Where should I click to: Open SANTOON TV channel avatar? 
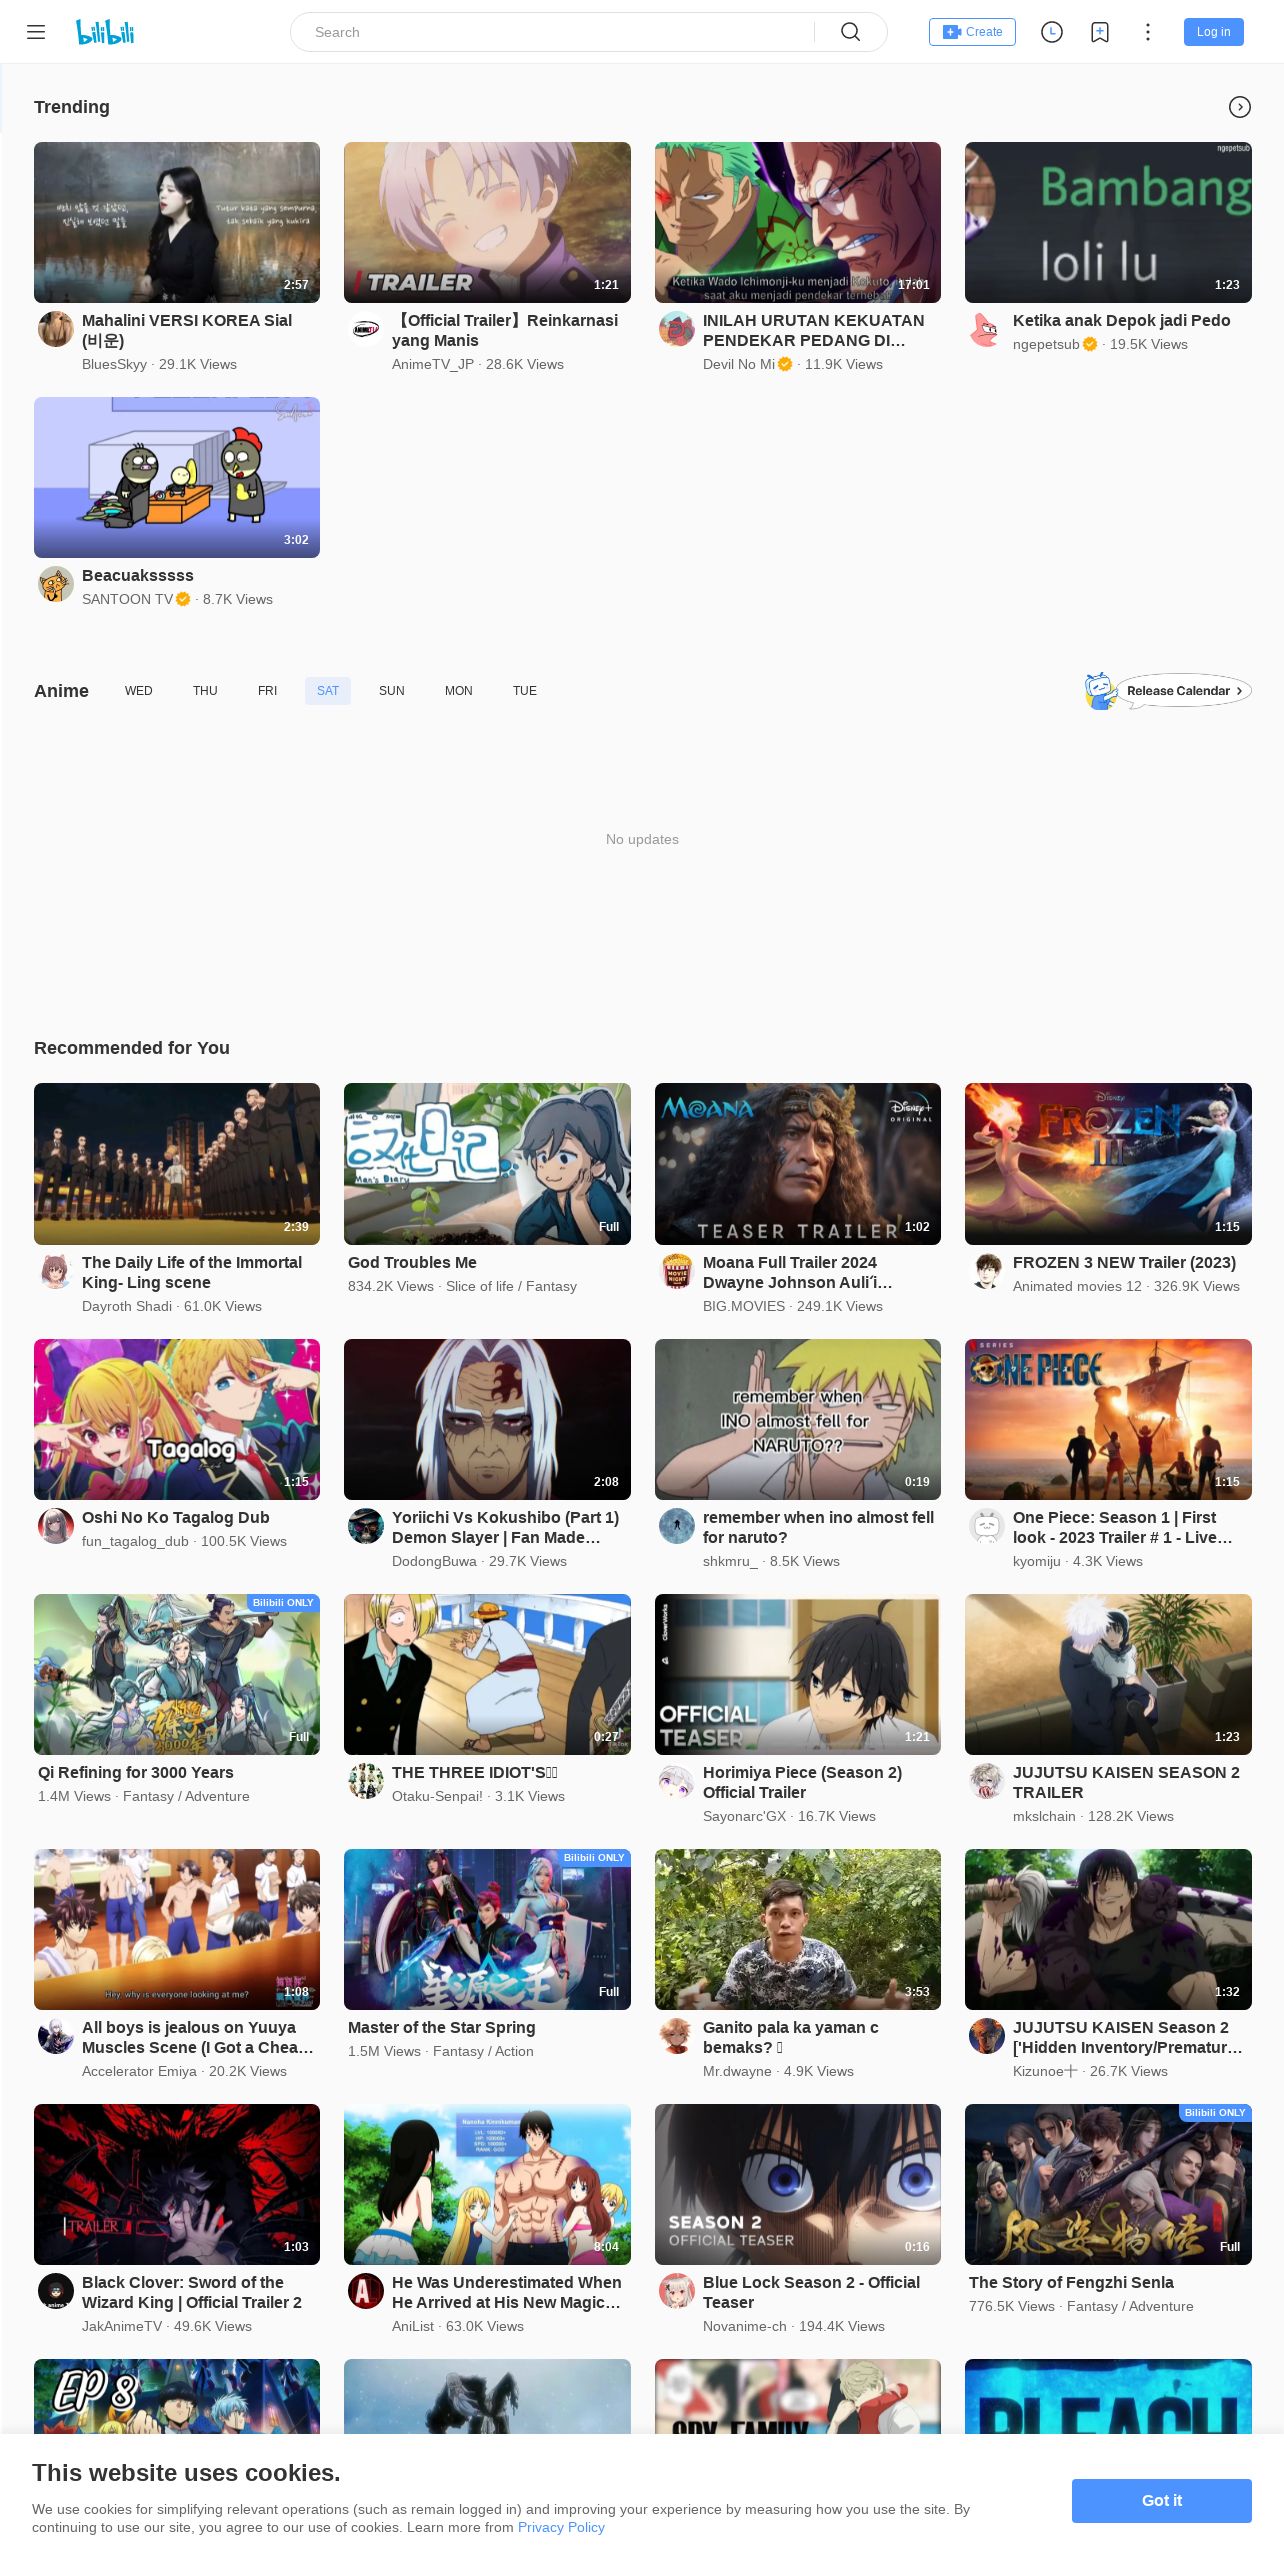pos(56,584)
